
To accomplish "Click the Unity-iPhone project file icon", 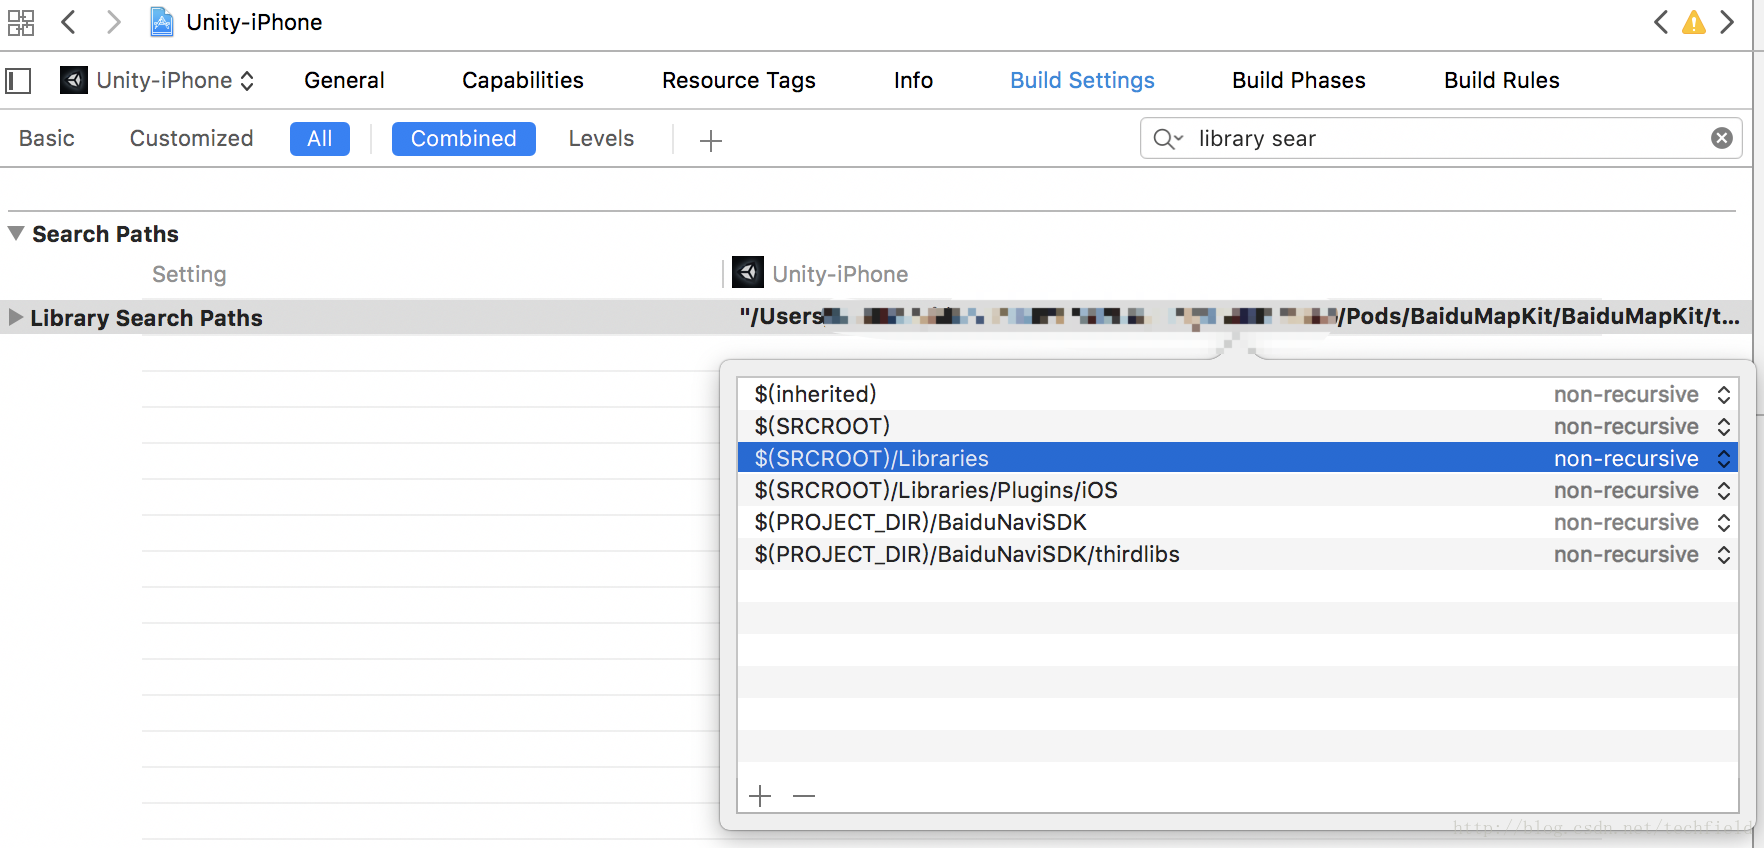I will (x=161, y=22).
